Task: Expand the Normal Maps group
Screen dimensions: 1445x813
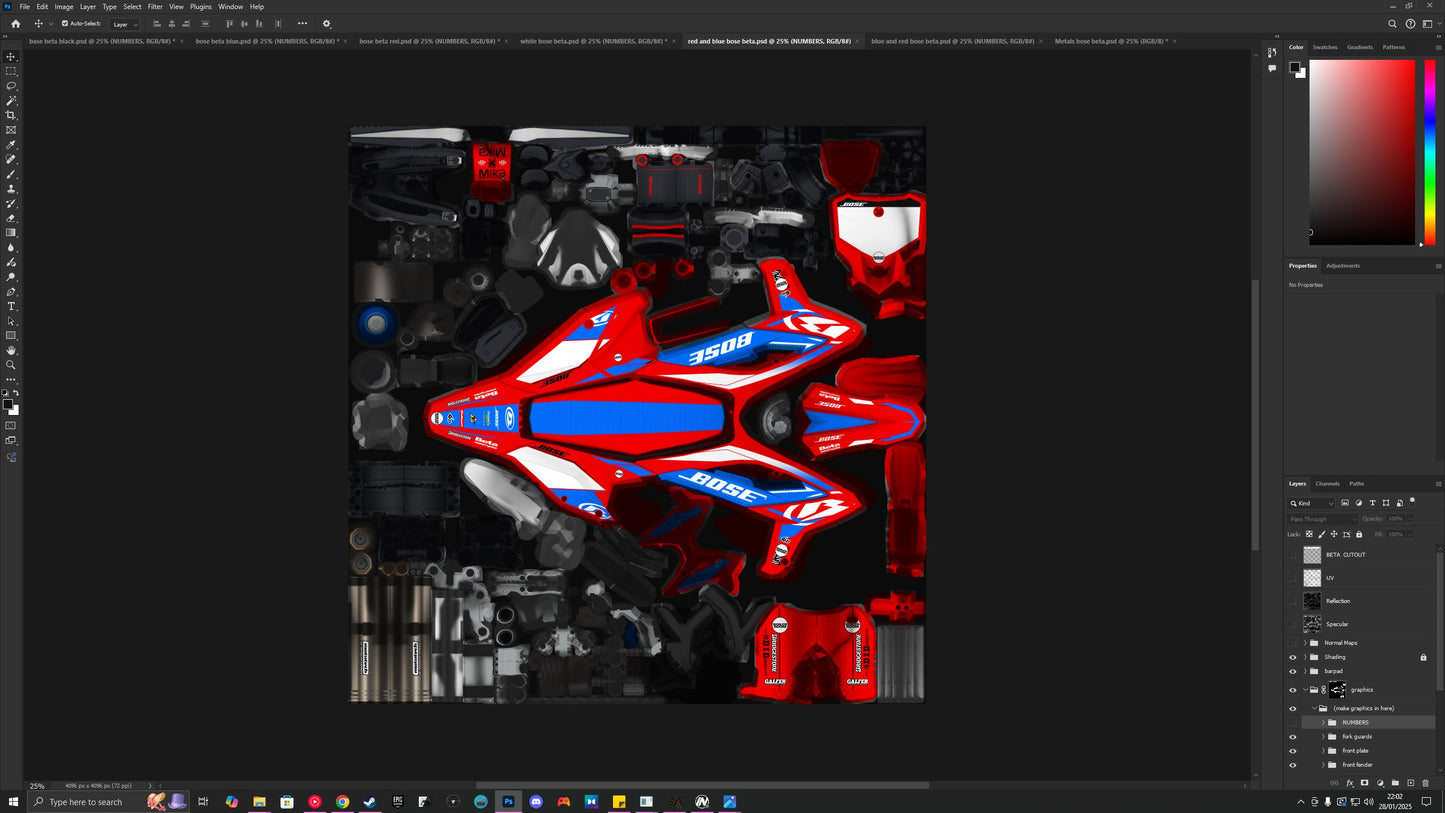Action: pyautogui.click(x=1305, y=643)
